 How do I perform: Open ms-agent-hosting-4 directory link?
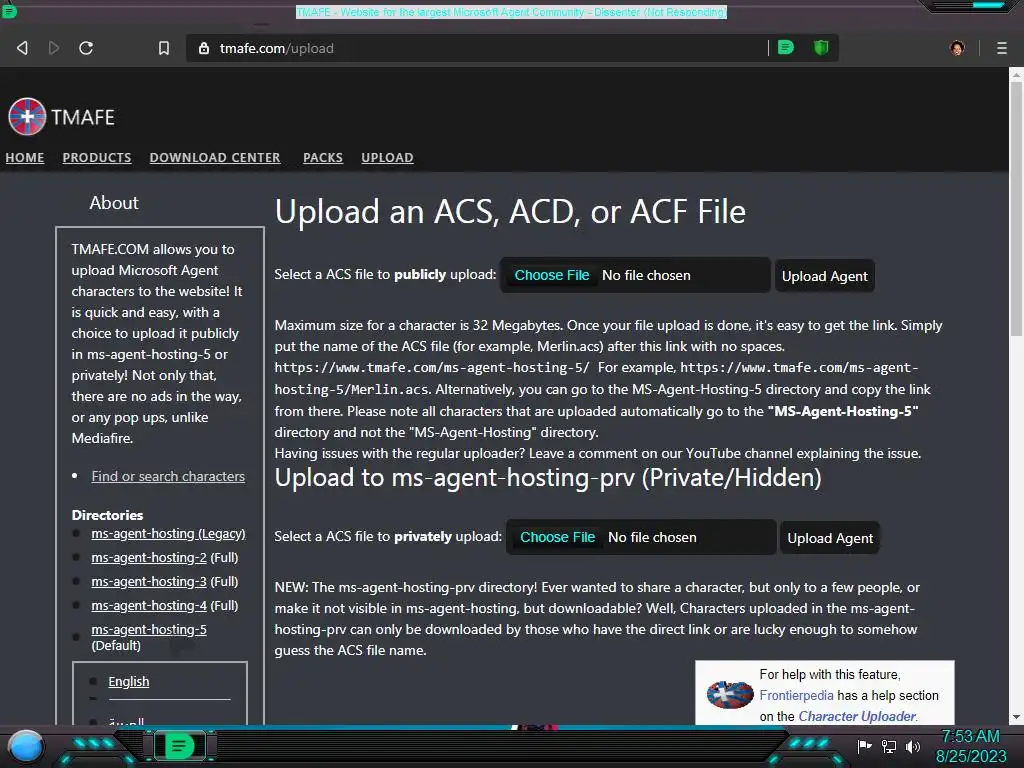149,606
